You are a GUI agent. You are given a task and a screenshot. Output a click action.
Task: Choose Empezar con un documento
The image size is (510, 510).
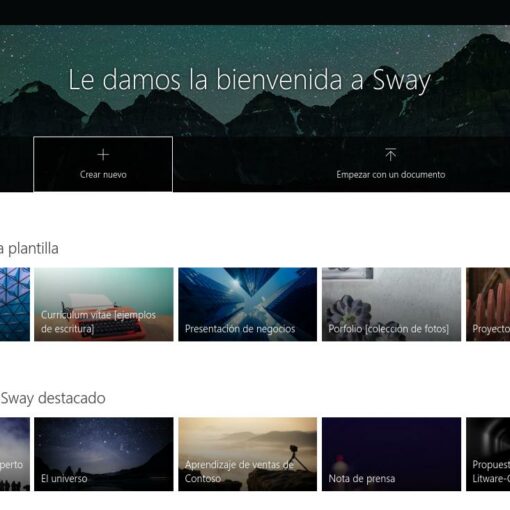pos(390,175)
